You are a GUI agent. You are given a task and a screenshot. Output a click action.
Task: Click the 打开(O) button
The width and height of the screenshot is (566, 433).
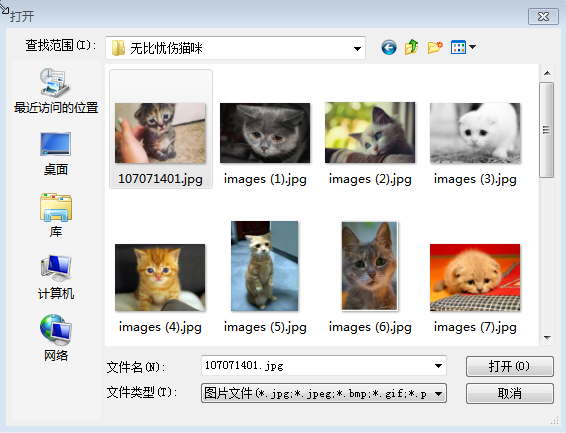coord(509,366)
